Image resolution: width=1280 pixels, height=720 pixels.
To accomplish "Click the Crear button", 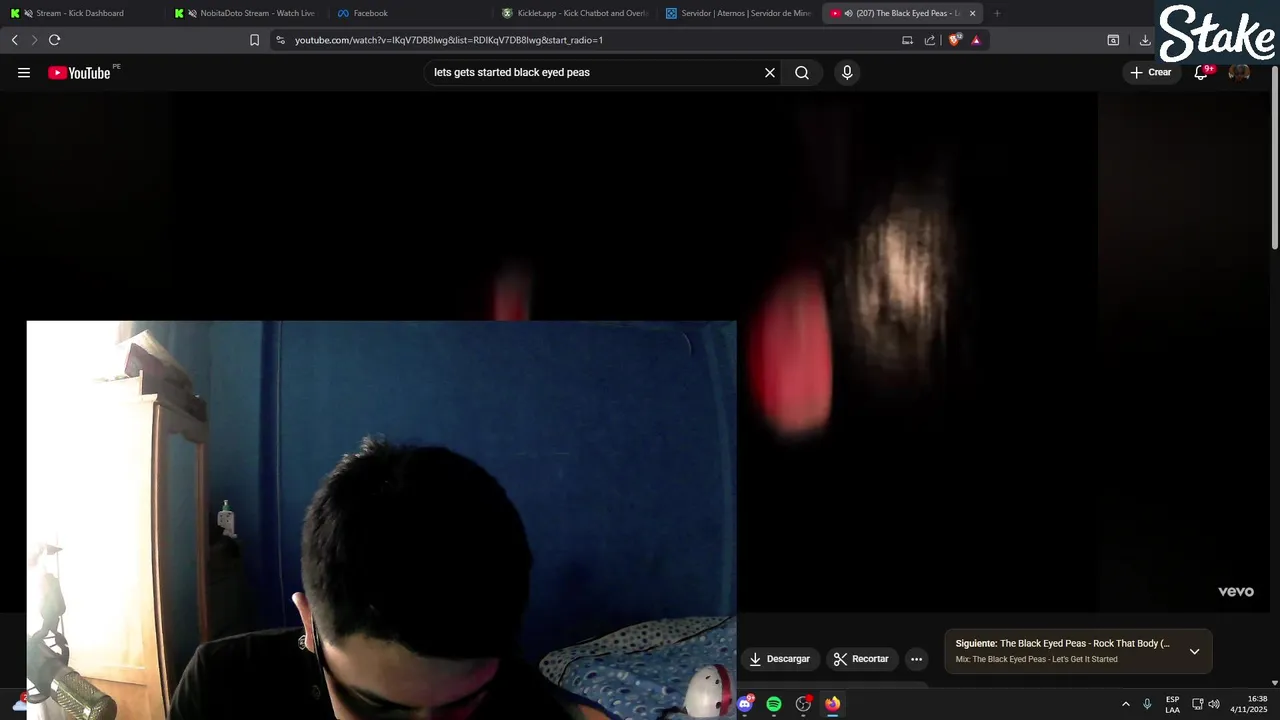I will pyautogui.click(x=1151, y=72).
